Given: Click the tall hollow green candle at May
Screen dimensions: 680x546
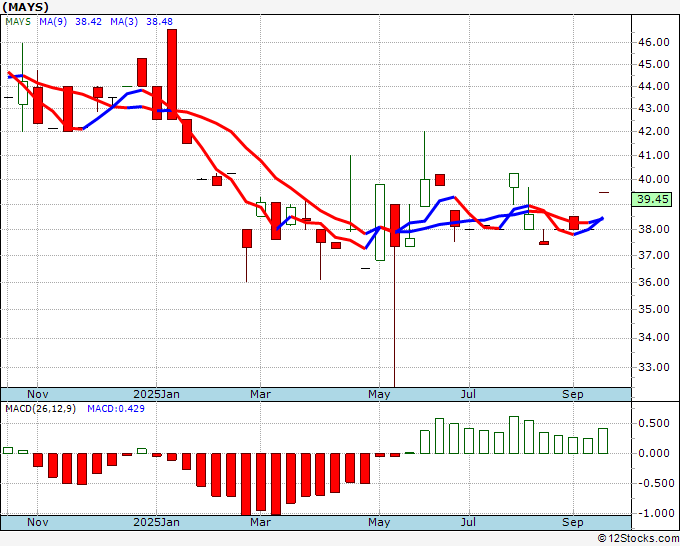Looking at the screenshot, I should [x=380, y=222].
